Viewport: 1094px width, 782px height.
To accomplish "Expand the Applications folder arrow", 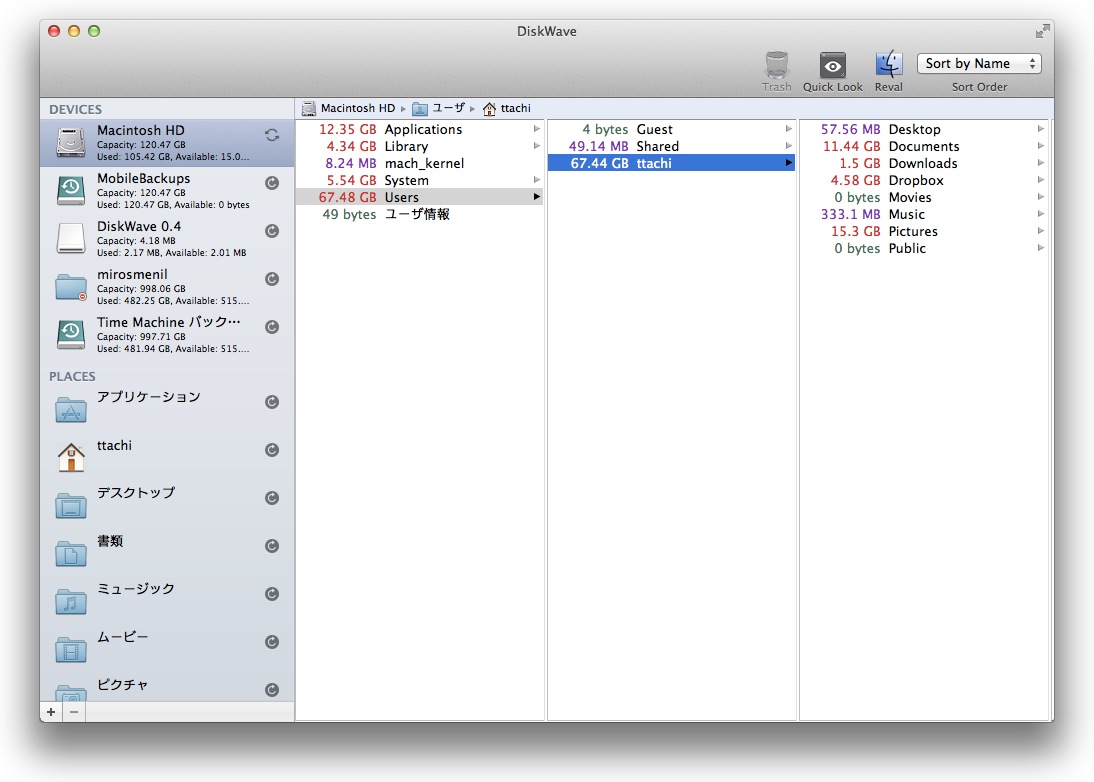I will pos(537,129).
